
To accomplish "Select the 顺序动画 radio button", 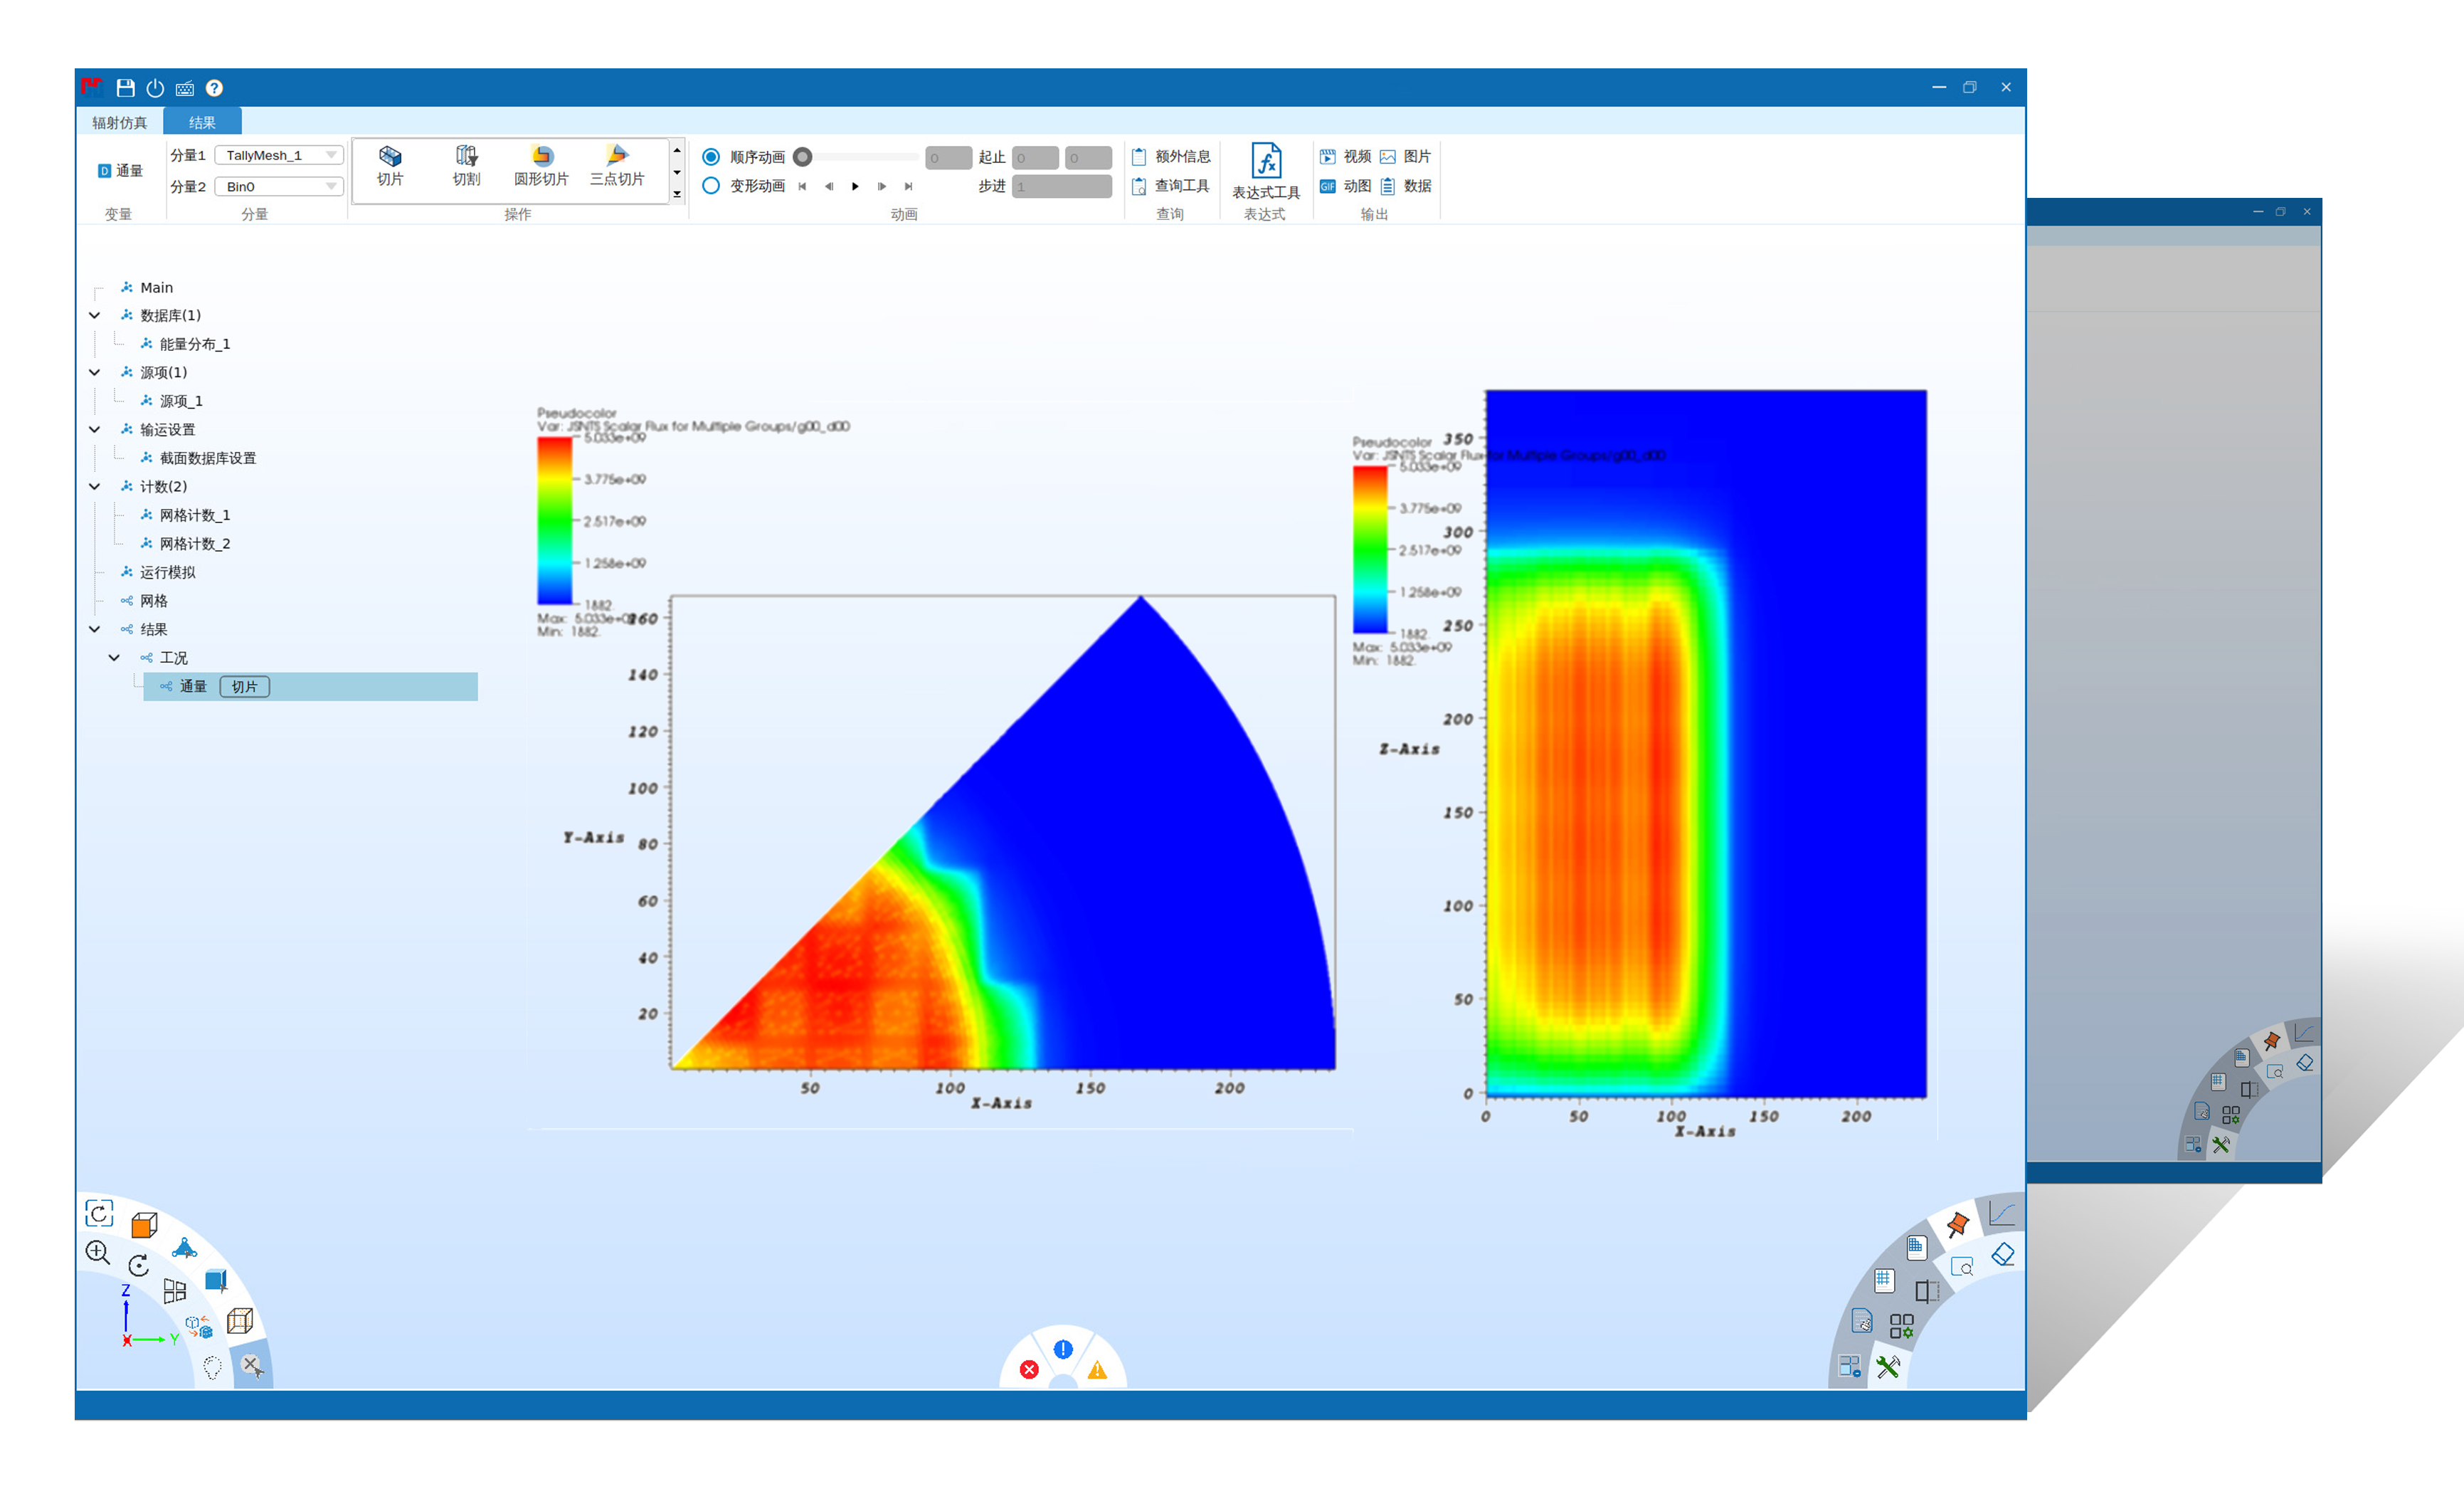I will click(711, 157).
